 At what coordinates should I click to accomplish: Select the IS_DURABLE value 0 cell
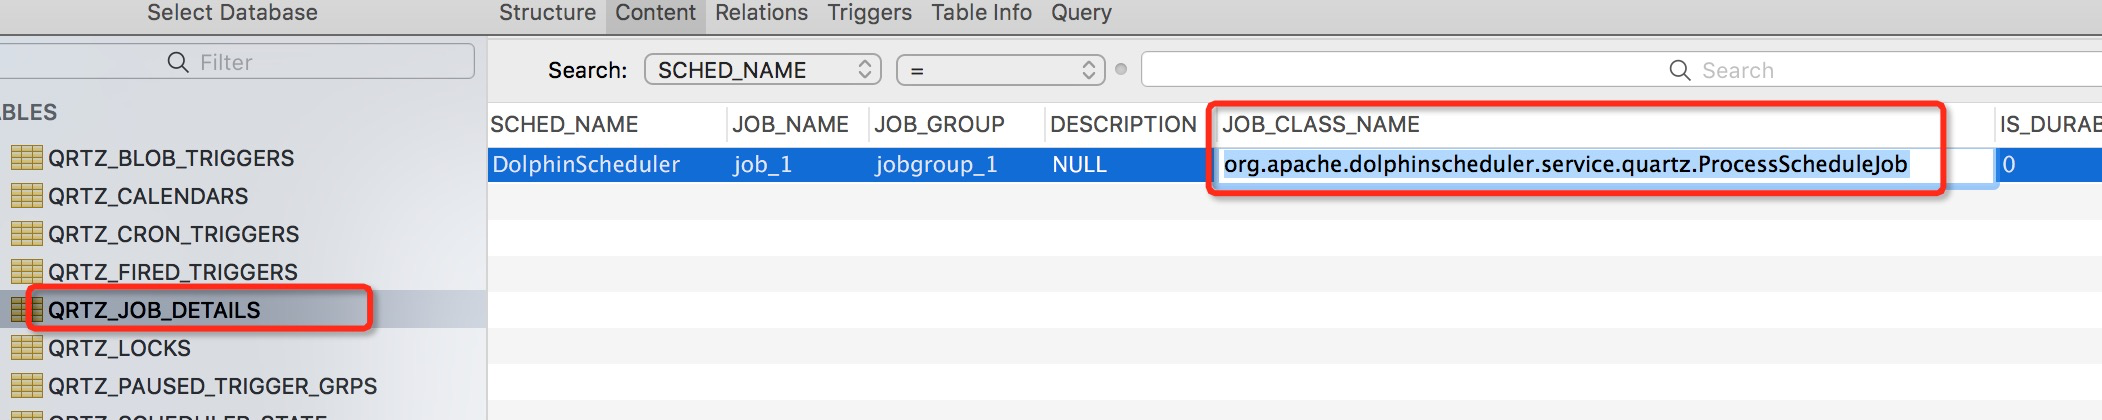[x=2050, y=165]
